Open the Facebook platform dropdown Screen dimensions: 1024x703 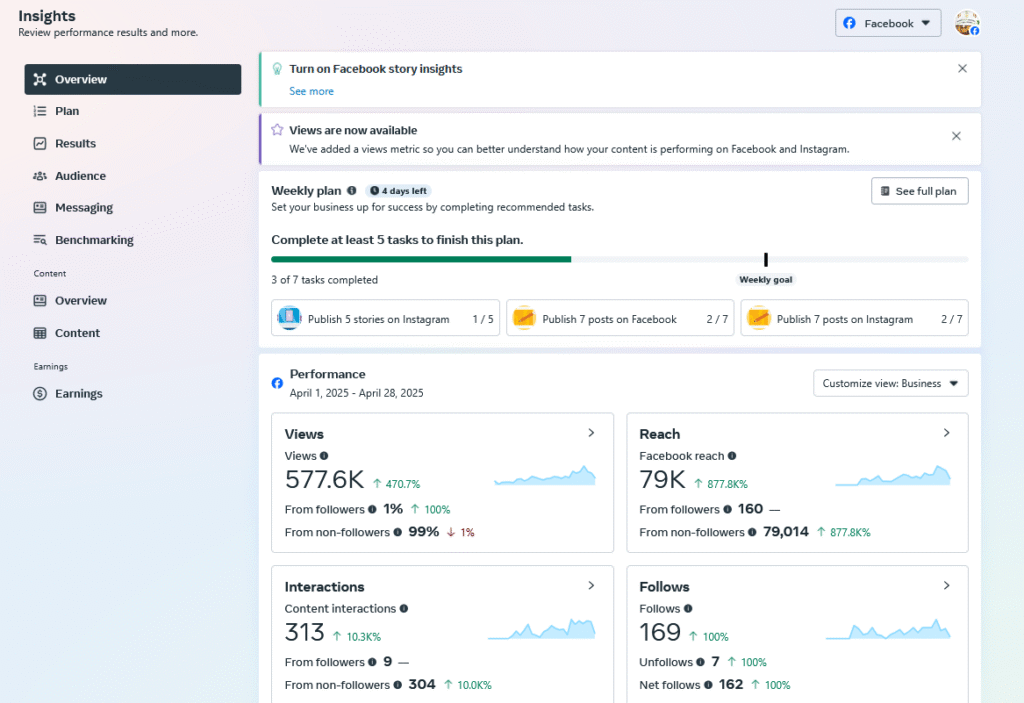click(x=888, y=23)
